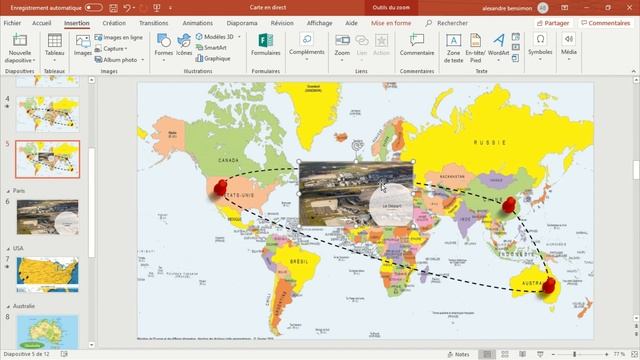Image resolution: width=640 pixels, height=360 pixels.
Task: Click the zoom in plus button
Action: point(606,354)
